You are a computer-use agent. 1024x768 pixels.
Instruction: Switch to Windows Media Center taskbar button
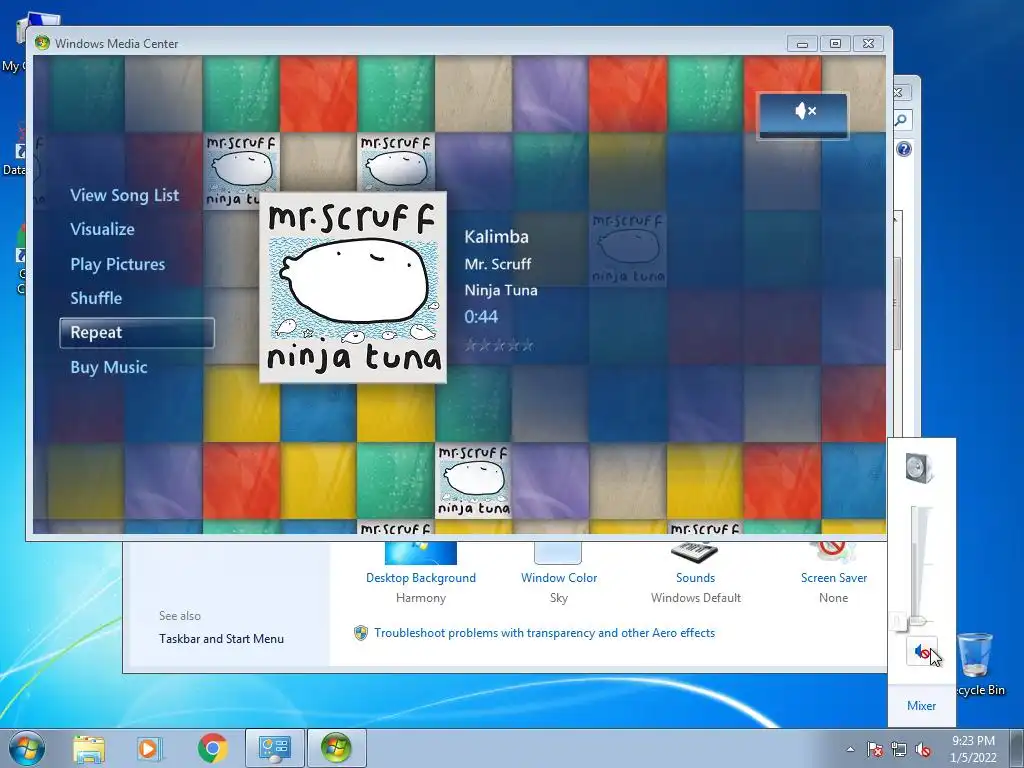click(x=336, y=748)
